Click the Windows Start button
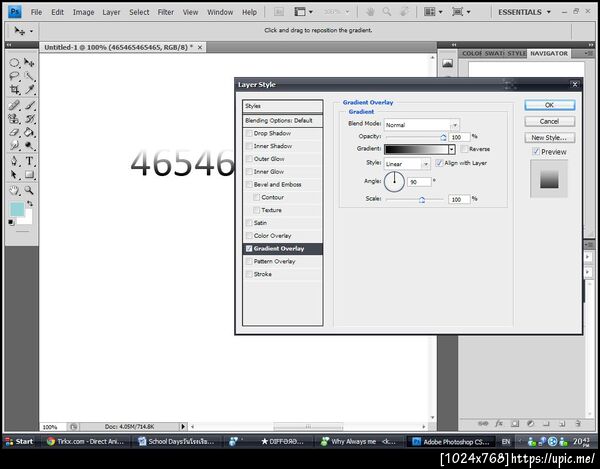 [x=19, y=441]
